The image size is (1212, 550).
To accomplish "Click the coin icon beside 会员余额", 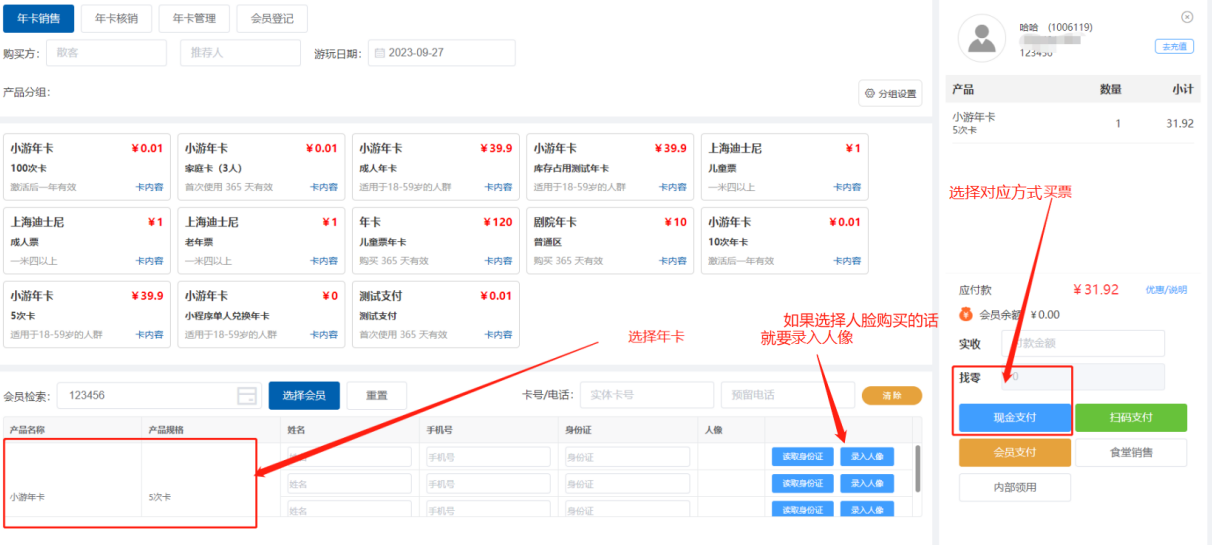I will coord(965,314).
